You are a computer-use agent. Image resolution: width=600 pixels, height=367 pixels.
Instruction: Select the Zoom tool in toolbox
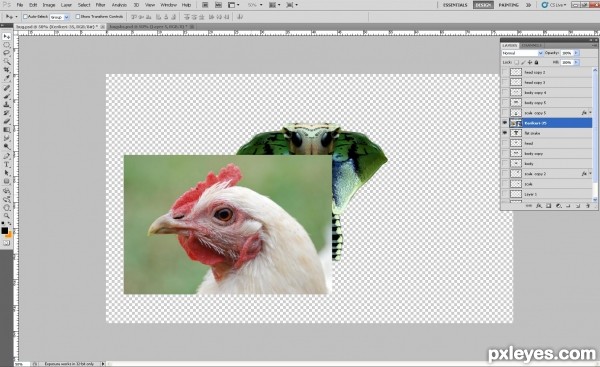coord(7,216)
